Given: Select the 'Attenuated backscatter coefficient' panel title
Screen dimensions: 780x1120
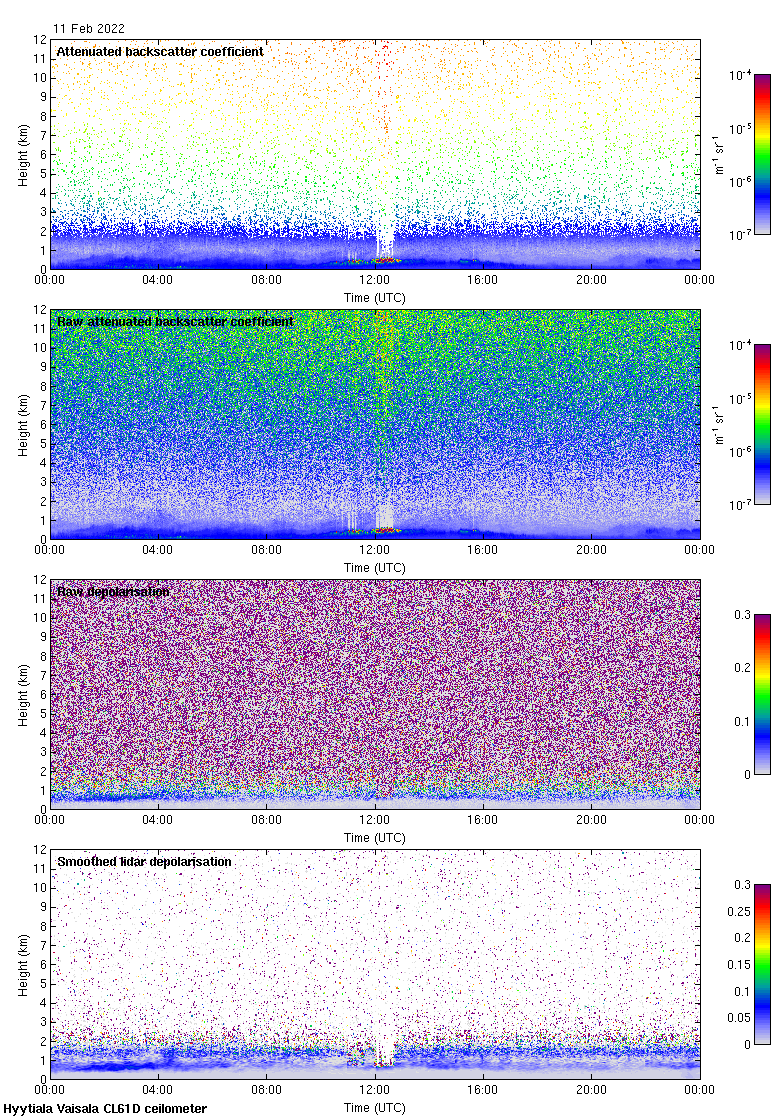Looking at the screenshot, I should tap(160, 51).
